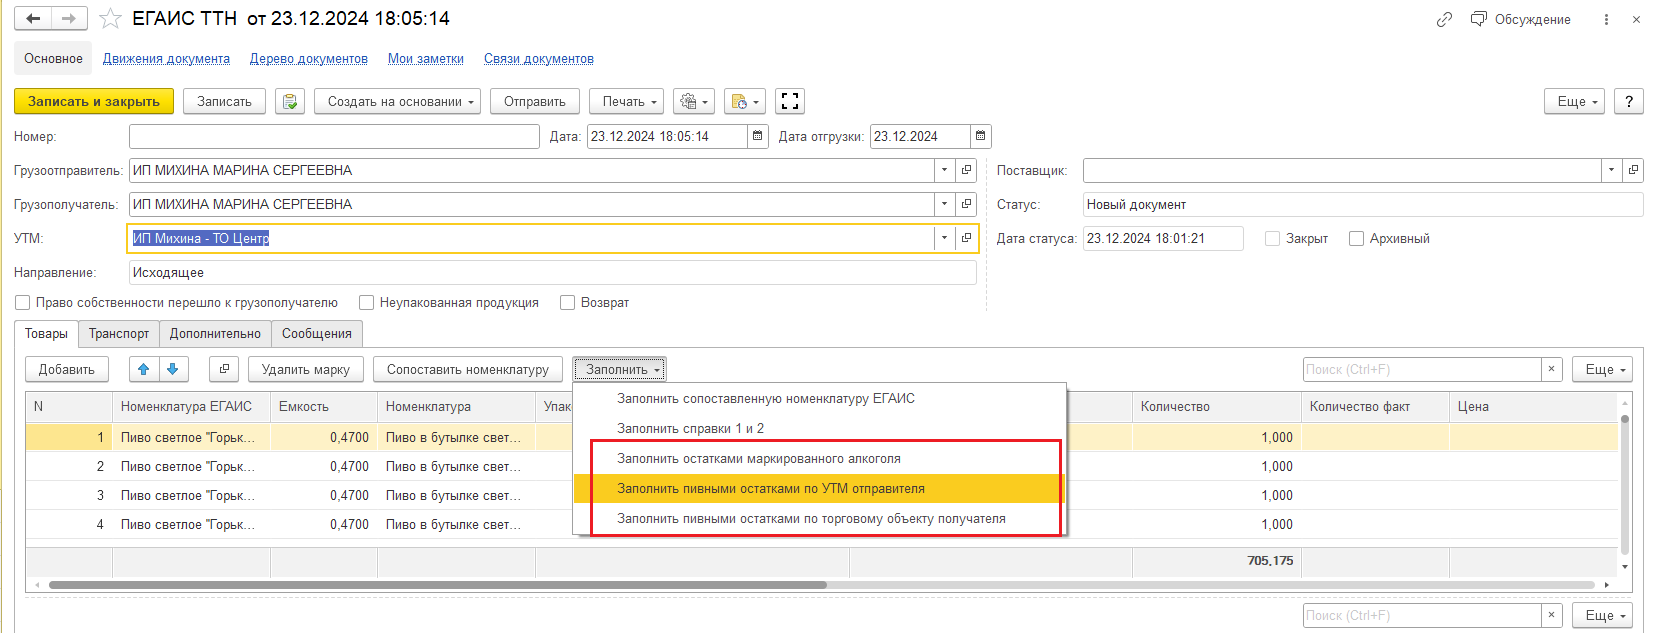Expand the Печать dropdown button
Screen dimensions: 1654x633
coord(630,101)
